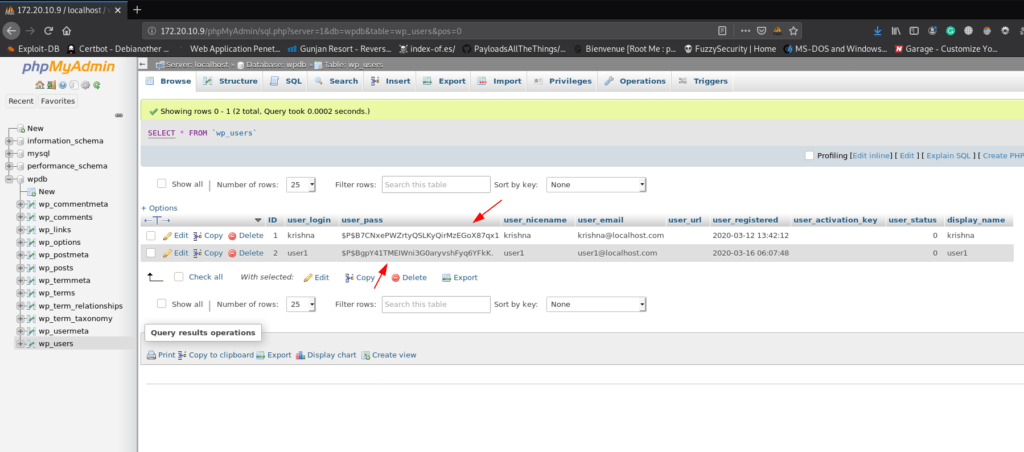Collapse the wpdb database node

(x=9, y=179)
